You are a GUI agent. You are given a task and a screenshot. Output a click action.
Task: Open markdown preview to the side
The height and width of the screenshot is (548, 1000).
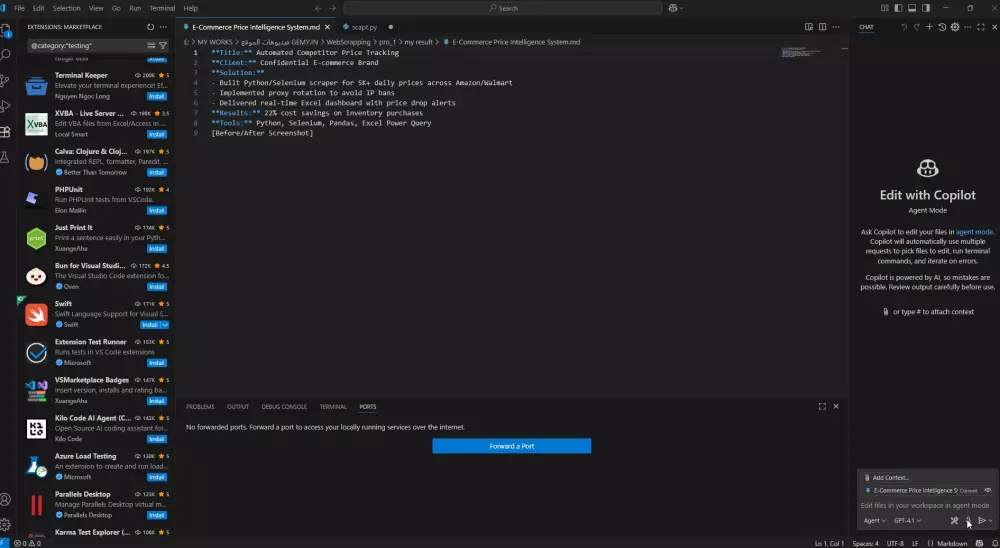[809, 27]
